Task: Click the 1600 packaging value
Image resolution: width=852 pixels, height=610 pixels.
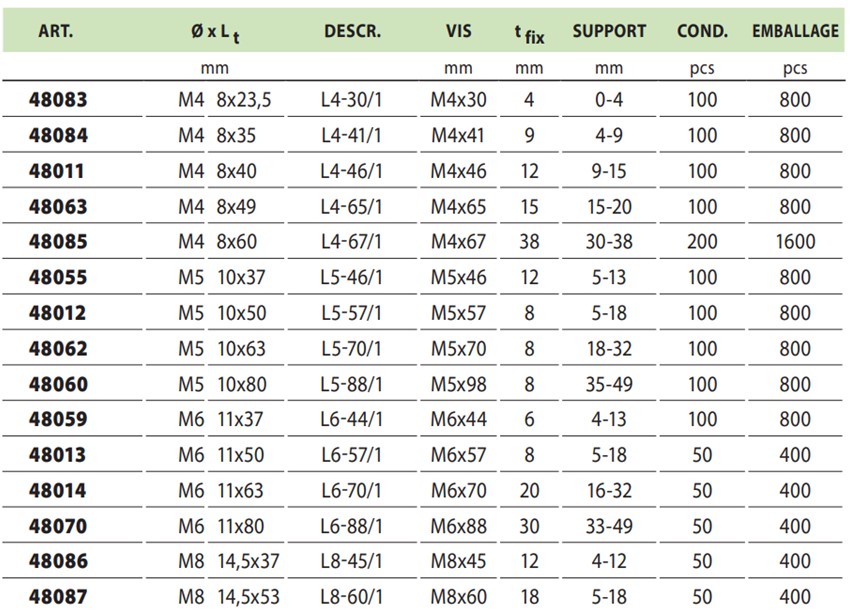Action: tap(795, 242)
